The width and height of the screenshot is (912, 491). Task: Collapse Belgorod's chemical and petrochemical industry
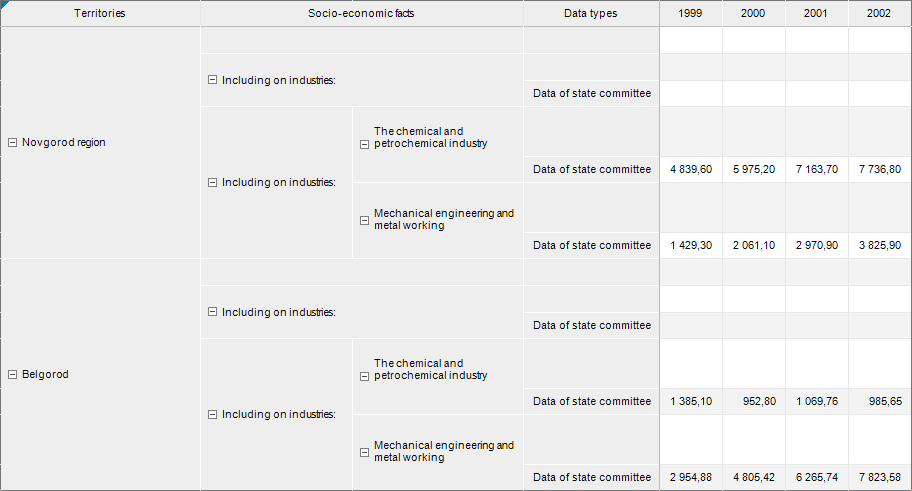pyautogui.click(x=365, y=376)
